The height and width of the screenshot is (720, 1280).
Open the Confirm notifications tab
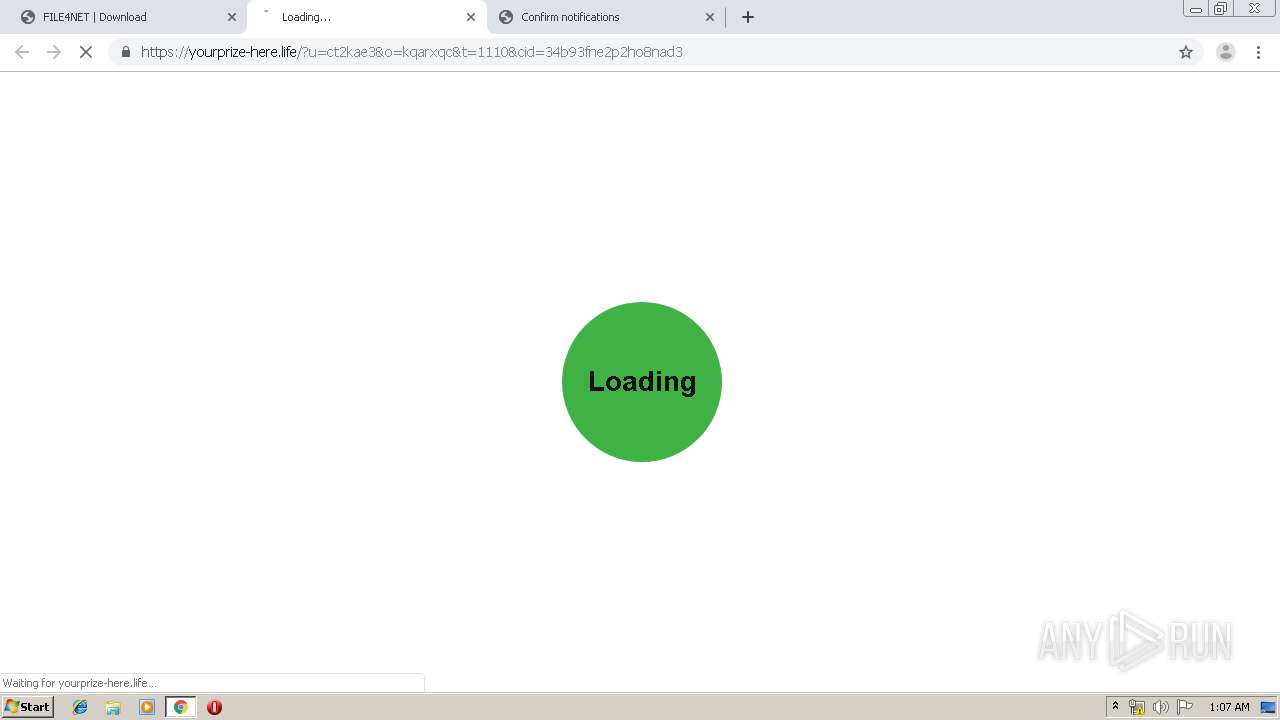coord(605,17)
